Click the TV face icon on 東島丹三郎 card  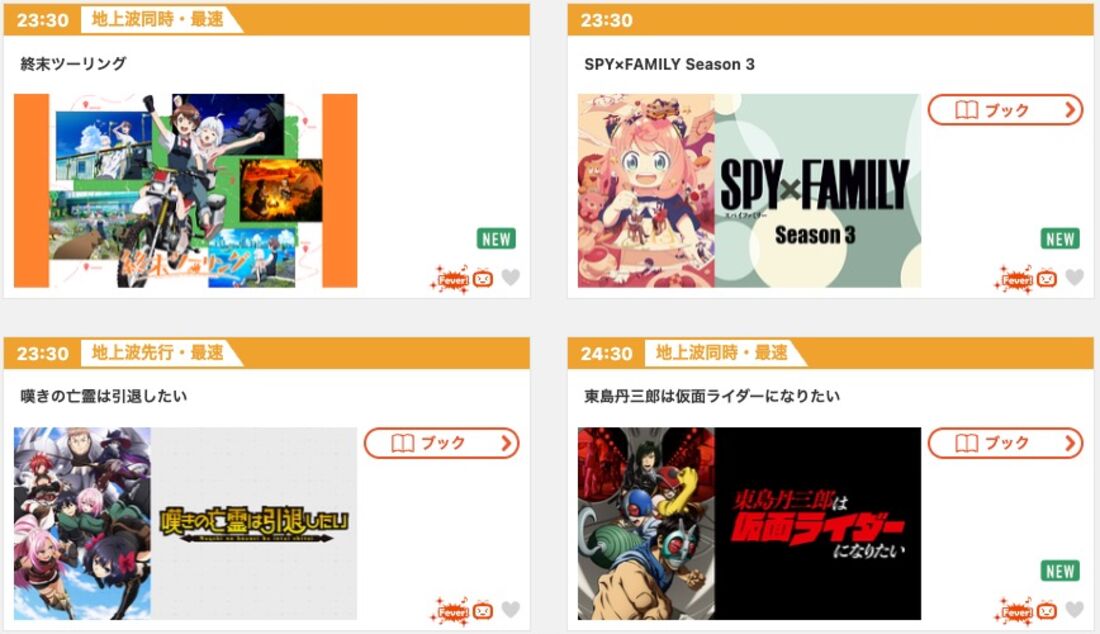point(1047,611)
